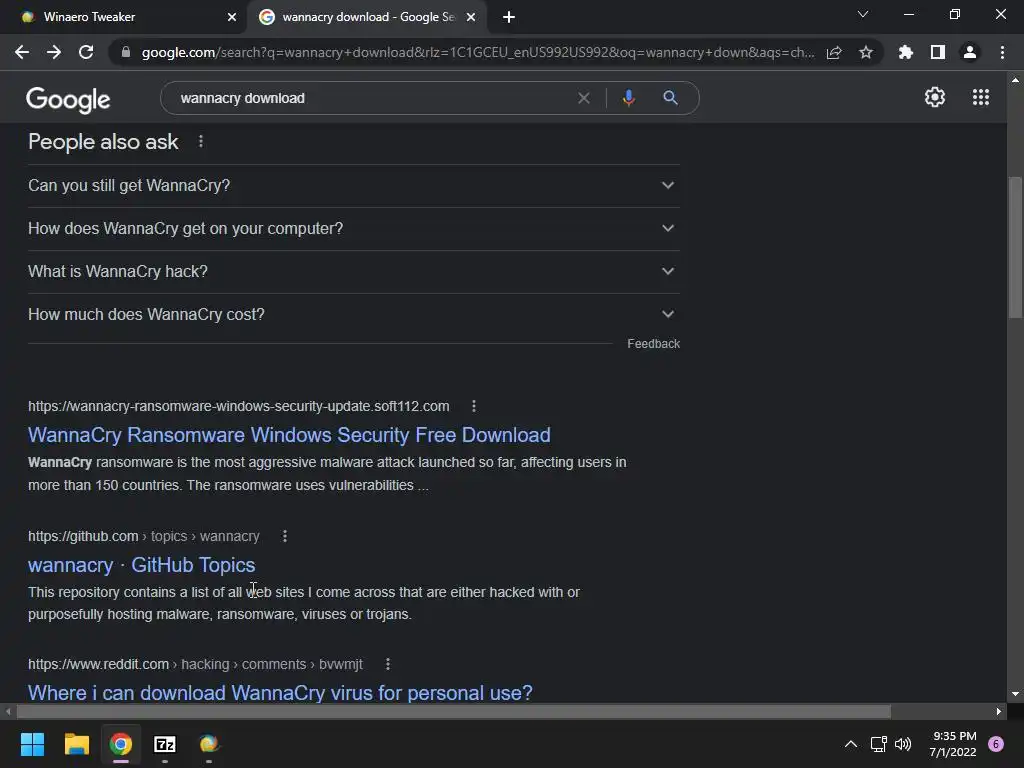Open the wannacry GitHub Topics link
1024x768 pixels.
tap(142, 565)
